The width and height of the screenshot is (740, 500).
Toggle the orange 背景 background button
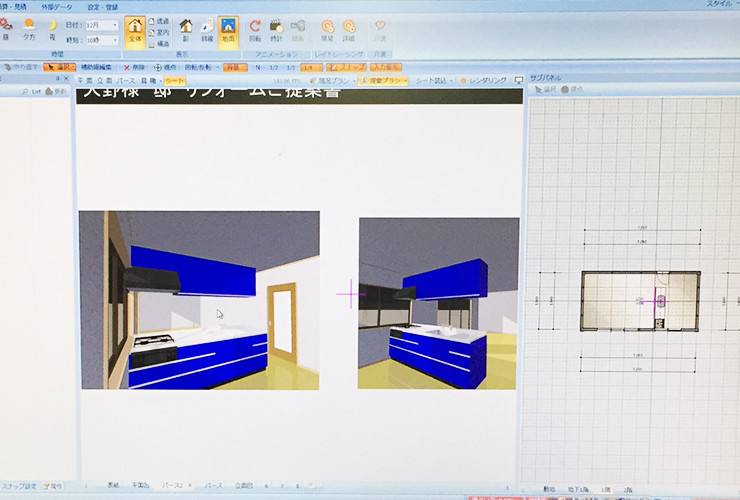pos(235,68)
